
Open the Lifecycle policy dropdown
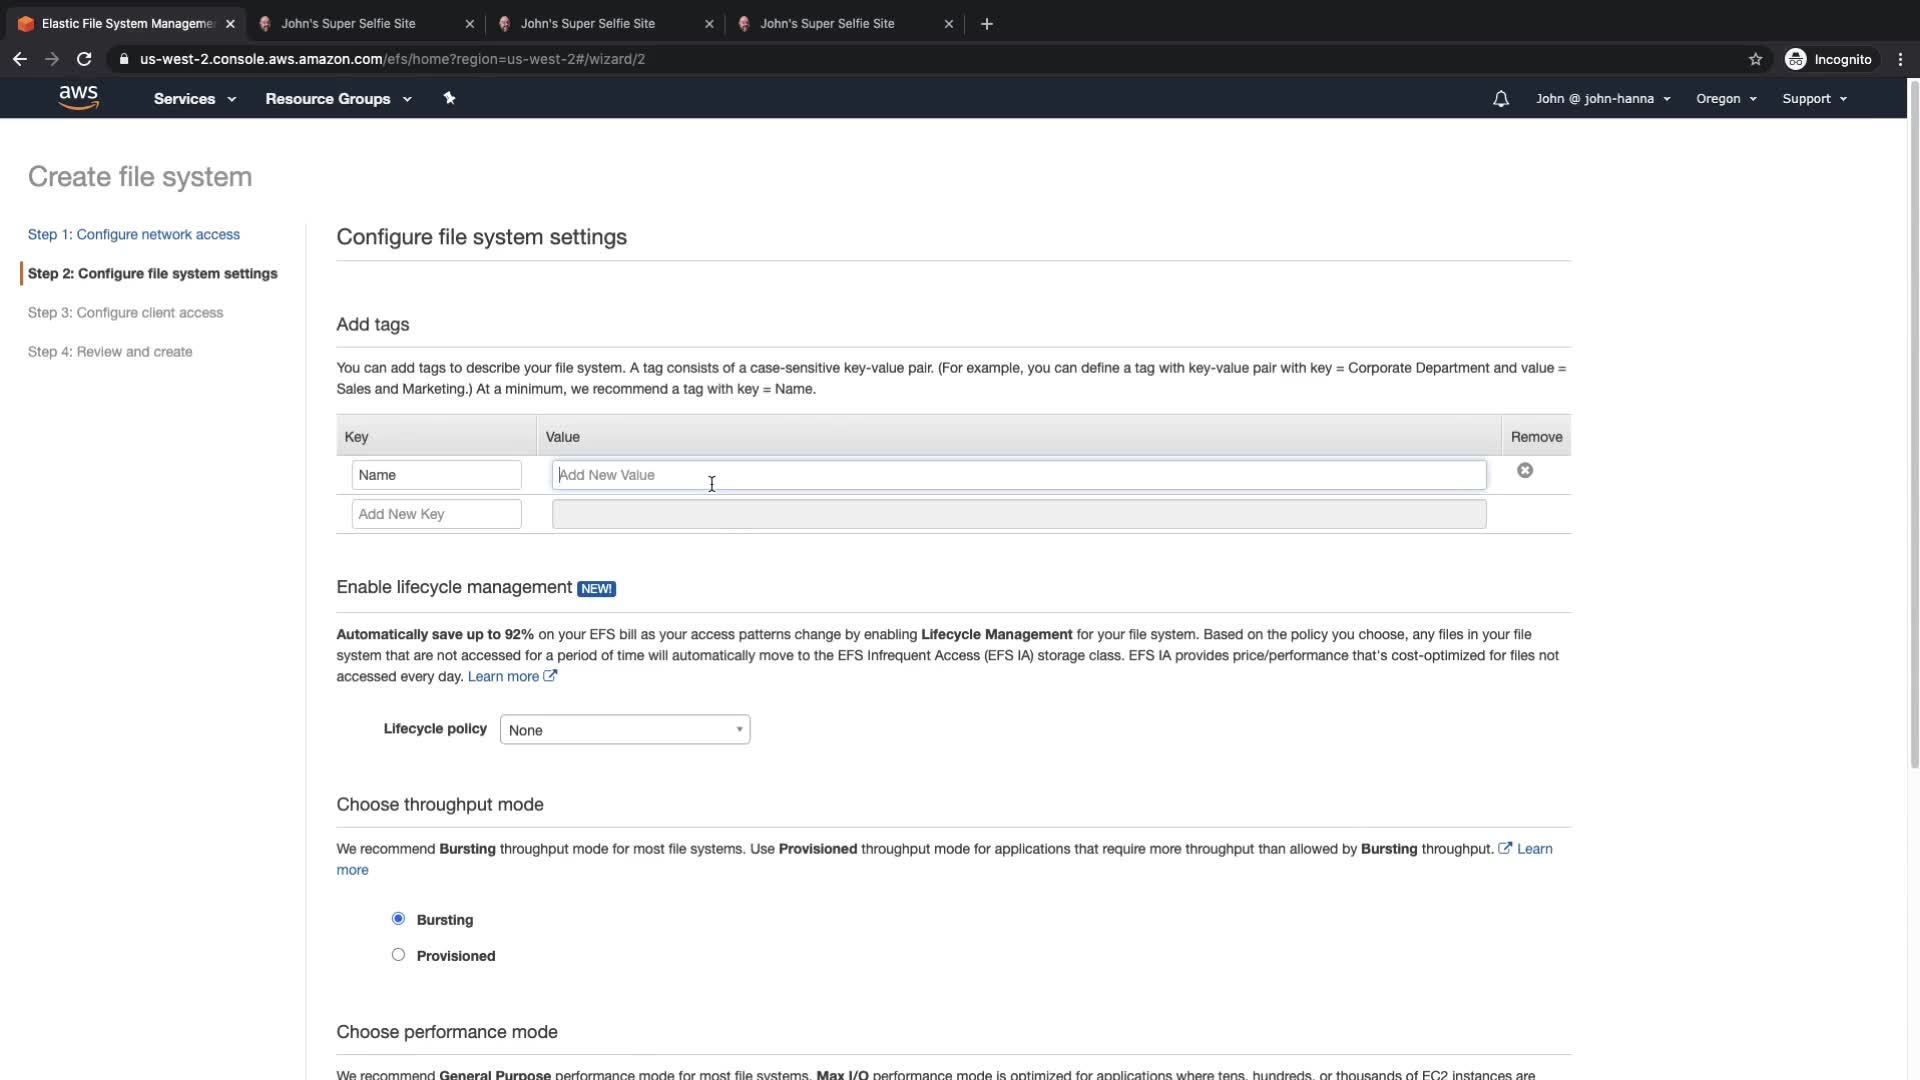tap(624, 730)
